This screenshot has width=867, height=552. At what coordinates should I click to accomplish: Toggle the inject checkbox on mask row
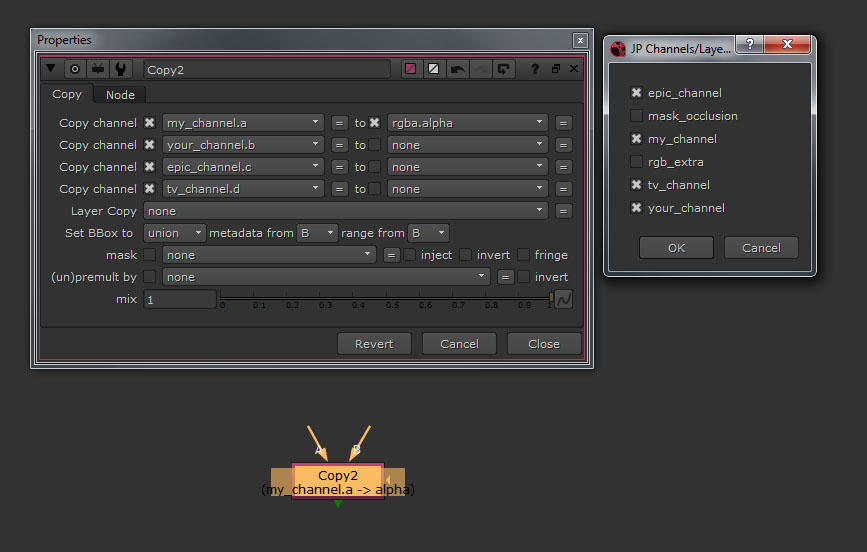coord(410,255)
